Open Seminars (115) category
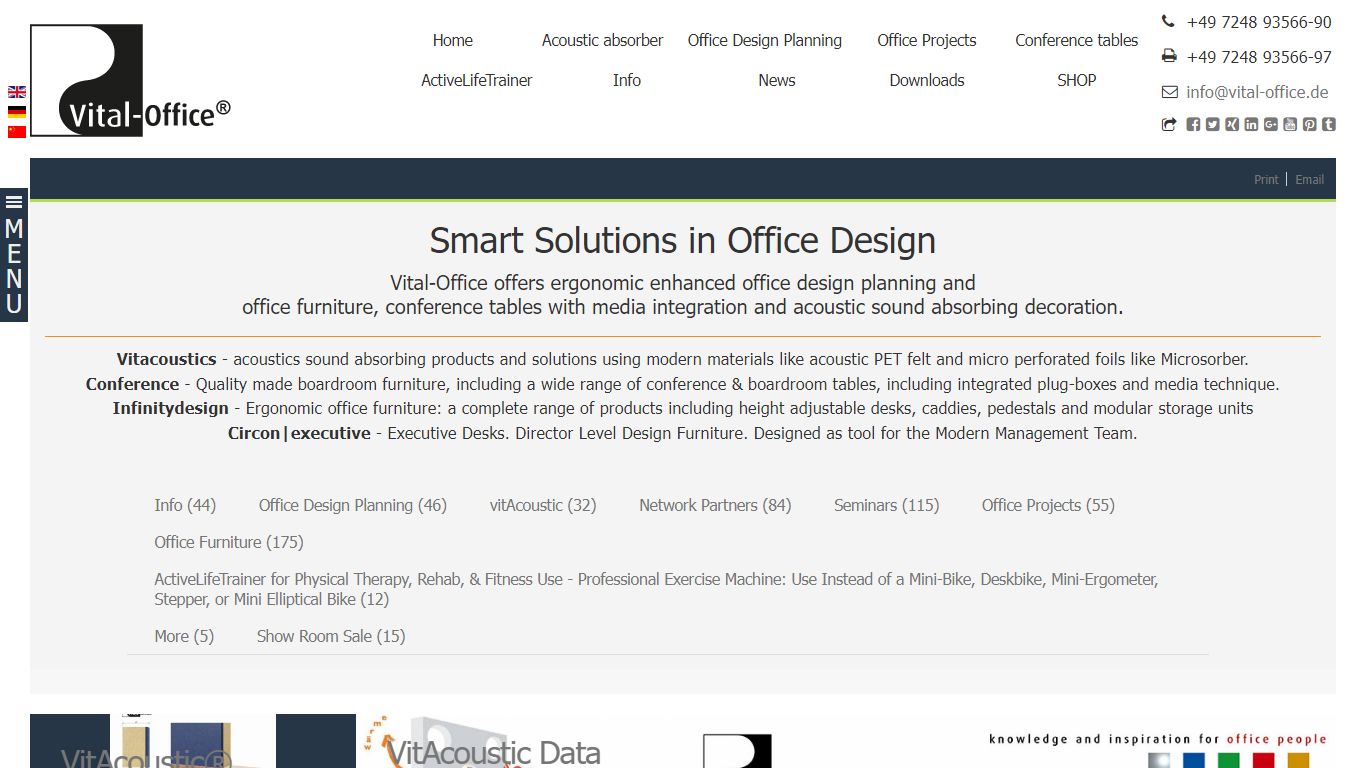The width and height of the screenshot is (1366, 768). [x=887, y=505]
